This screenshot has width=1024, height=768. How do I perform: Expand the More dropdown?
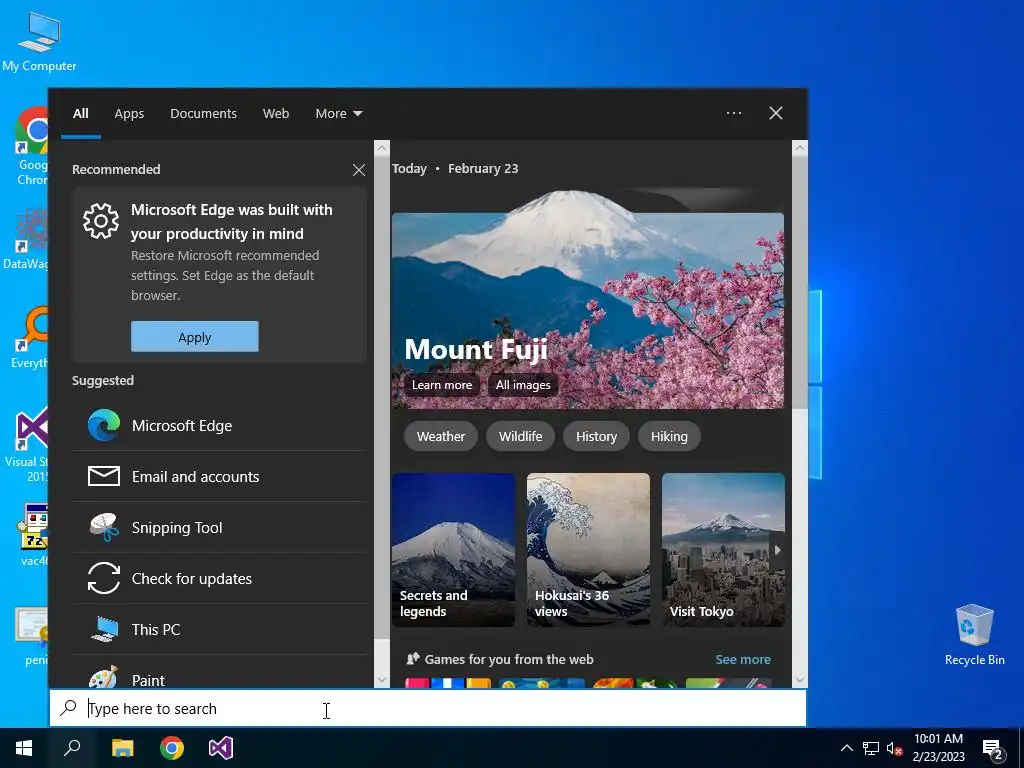coord(338,114)
